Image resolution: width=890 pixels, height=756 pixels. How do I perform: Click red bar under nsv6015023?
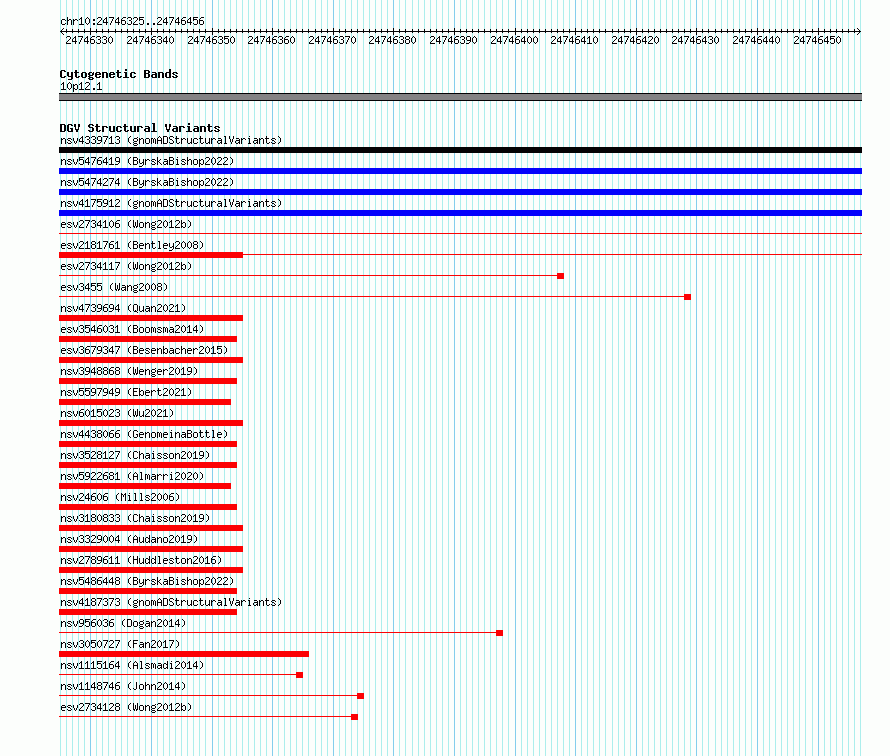(151, 423)
